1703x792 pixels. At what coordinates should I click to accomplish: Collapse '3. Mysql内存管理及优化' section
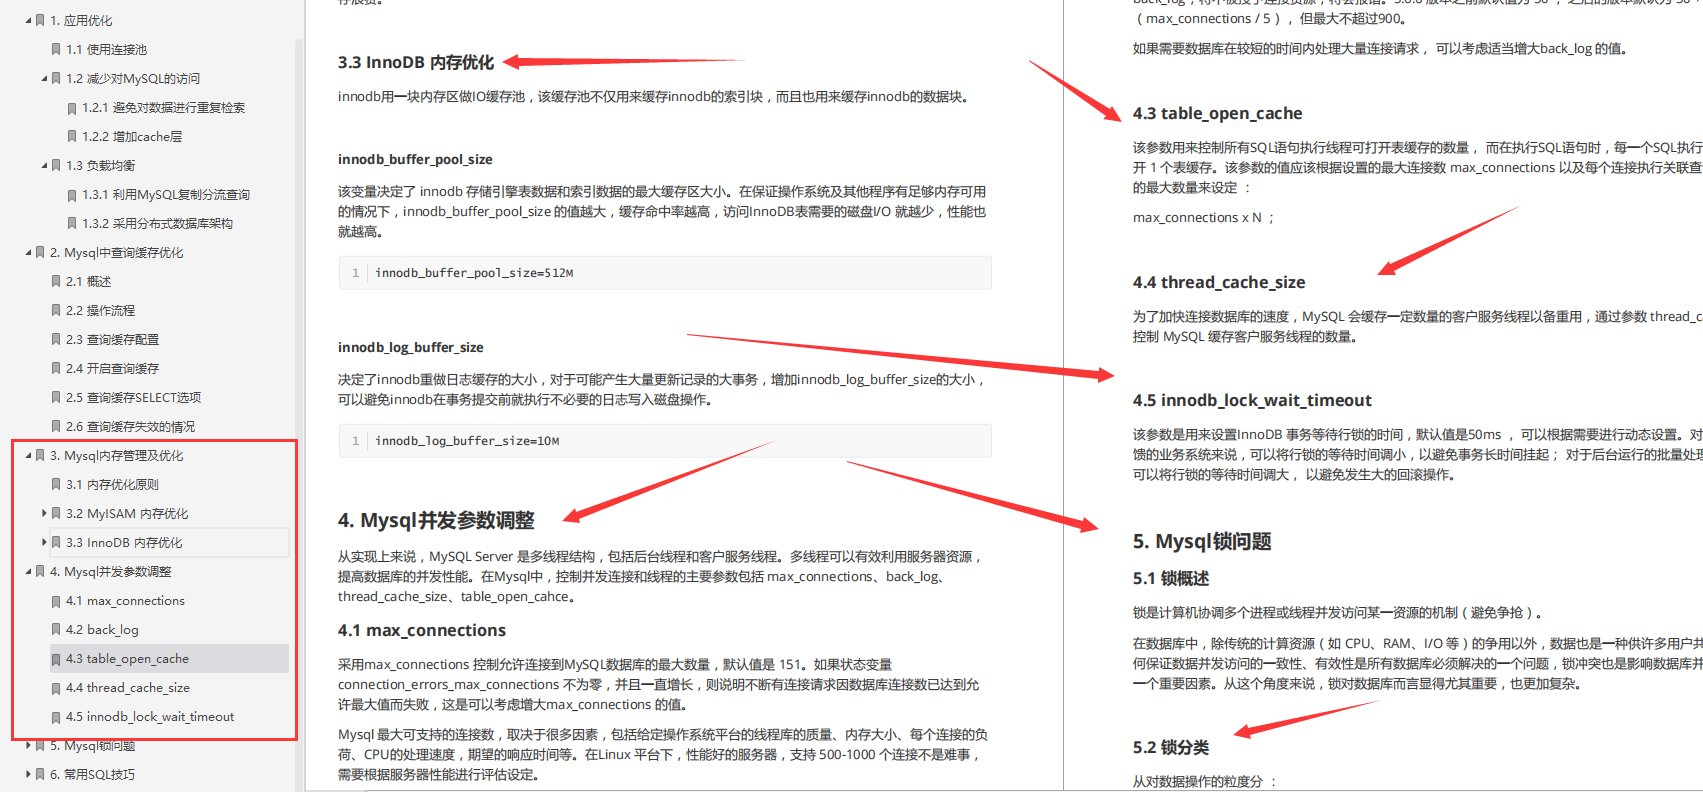pos(28,455)
